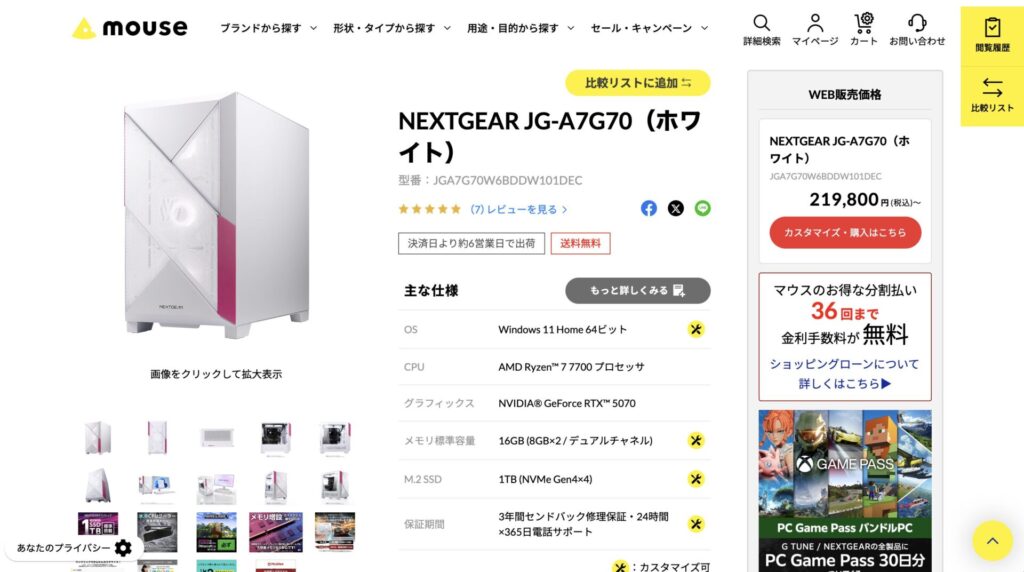Click customize icon in the memory row

tap(696, 440)
